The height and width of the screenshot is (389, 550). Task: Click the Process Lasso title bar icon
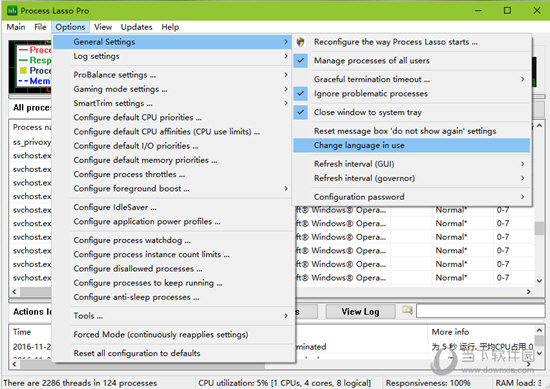pyautogui.click(x=12, y=11)
